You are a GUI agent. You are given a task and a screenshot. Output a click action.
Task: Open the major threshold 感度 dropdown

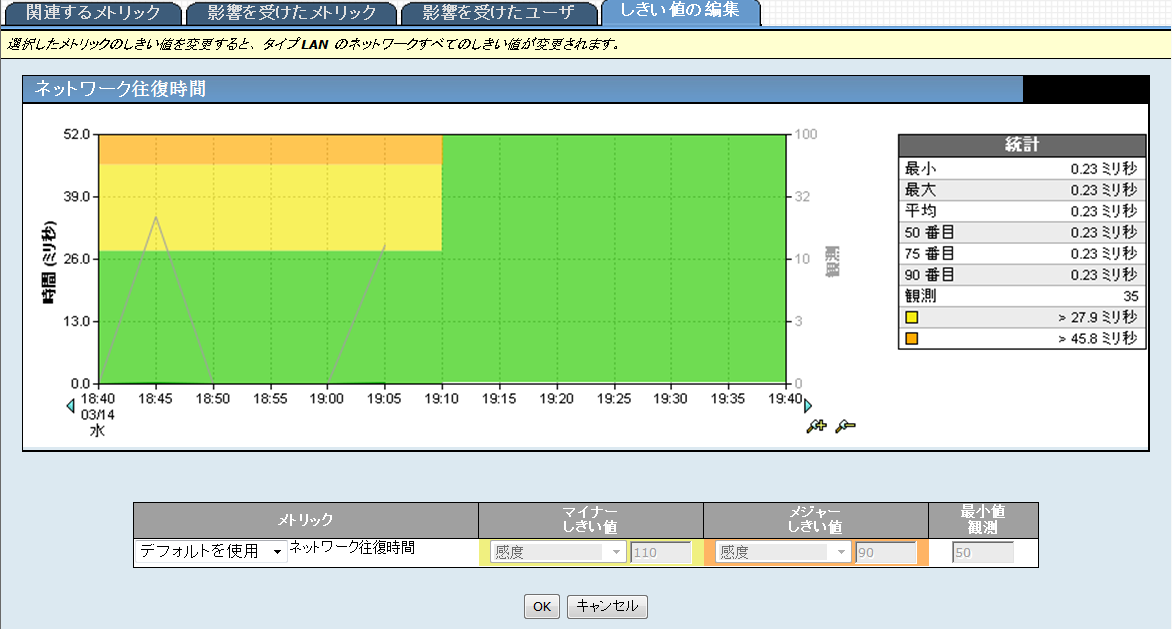tap(783, 552)
